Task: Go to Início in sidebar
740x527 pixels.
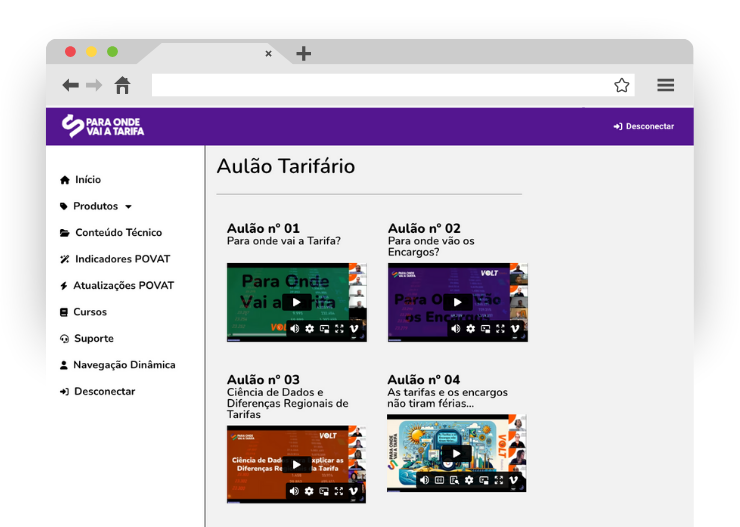Action: click(x=87, y=180)
